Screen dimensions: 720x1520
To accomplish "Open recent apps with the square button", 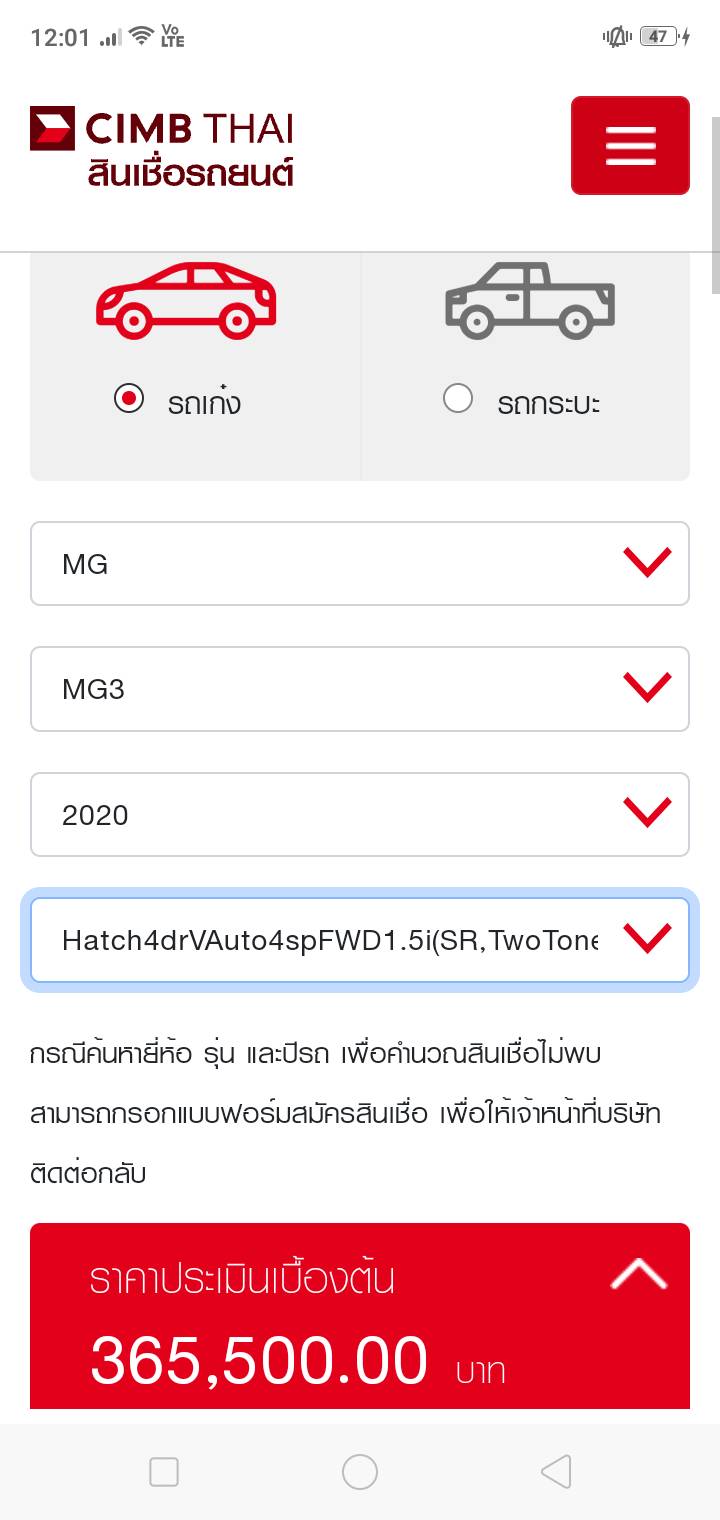I will 163,1471.
